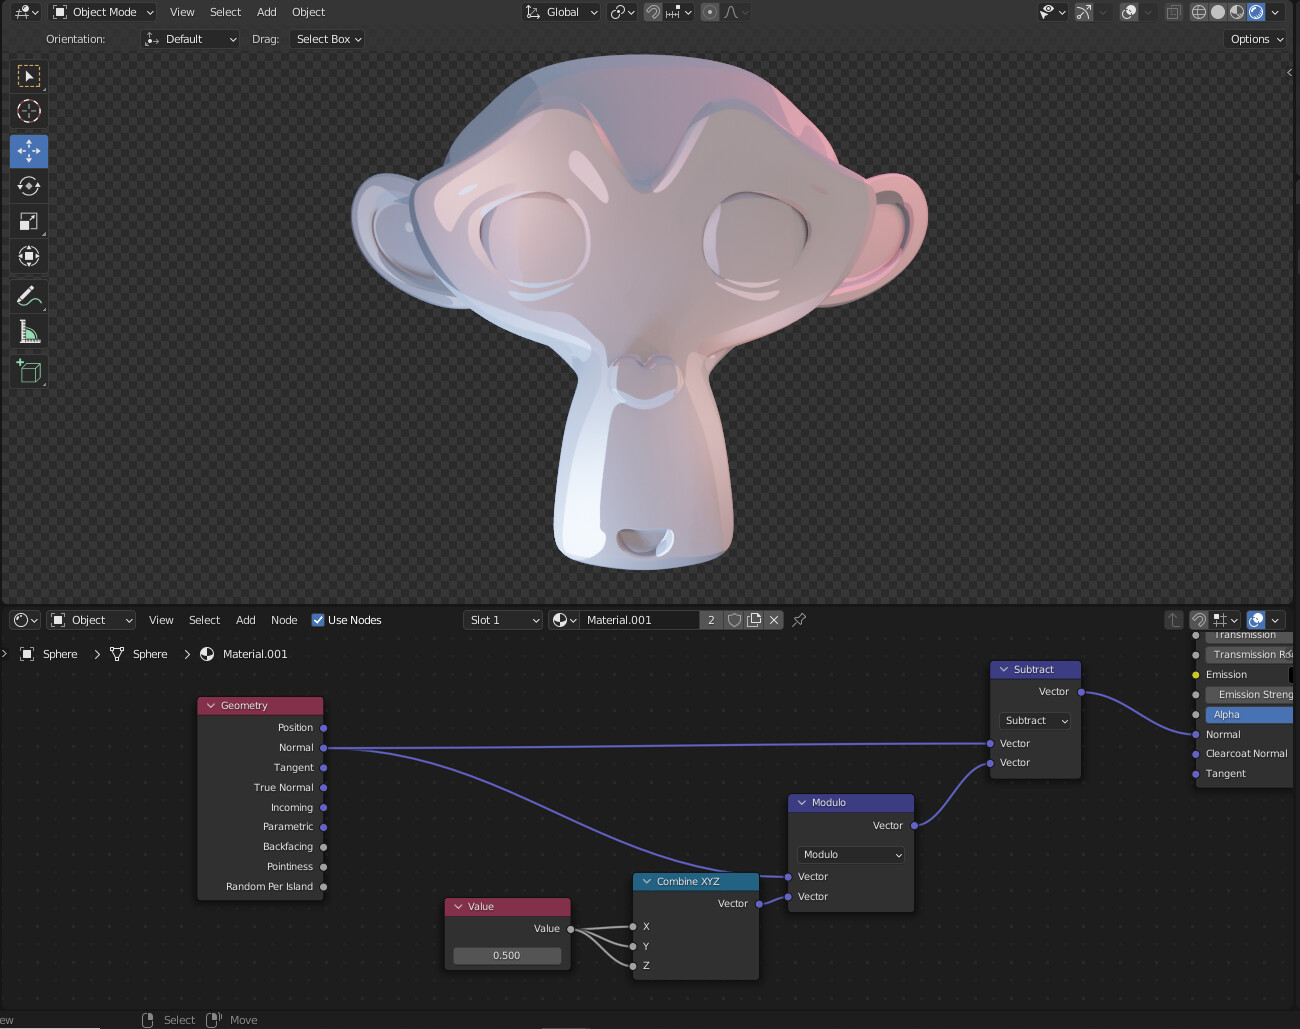Toggle X-Ray mode in the viewport header
The height and width of the screenshot is (1029, 1300).
point(1174,12)
